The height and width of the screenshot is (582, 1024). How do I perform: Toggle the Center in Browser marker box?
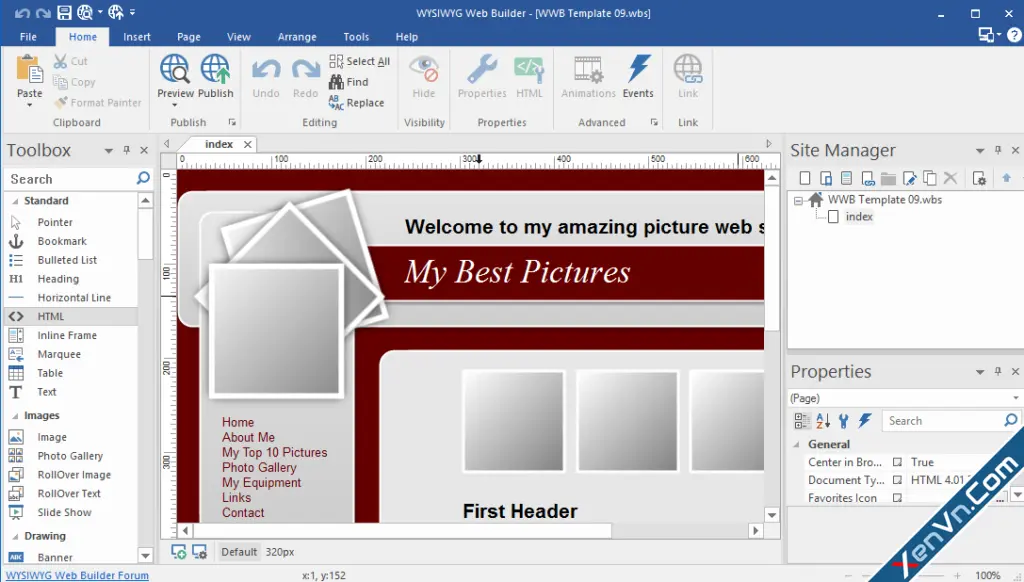(897, 462)
